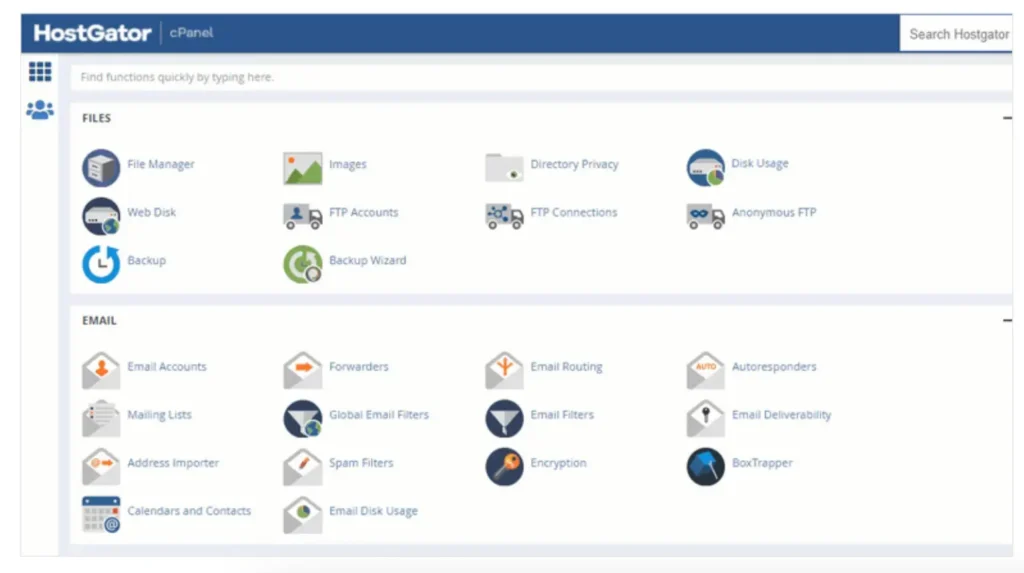Click the Backup Wizard icon
Screen dimensions: 1024x573
pyautogui.click(x=302, y=264)
